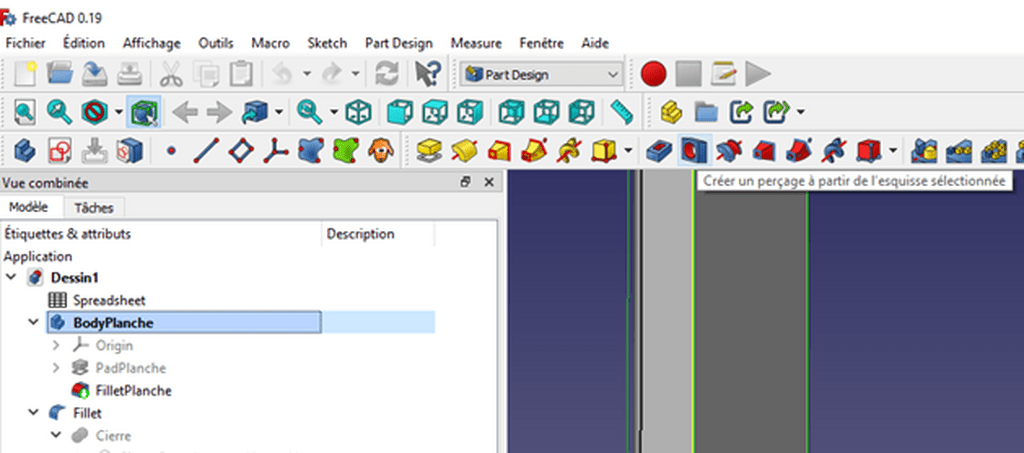The width and height of the screenshot is (1024, 453).
Task: Create a green sub-shape binder
Action: click(346, 151)
